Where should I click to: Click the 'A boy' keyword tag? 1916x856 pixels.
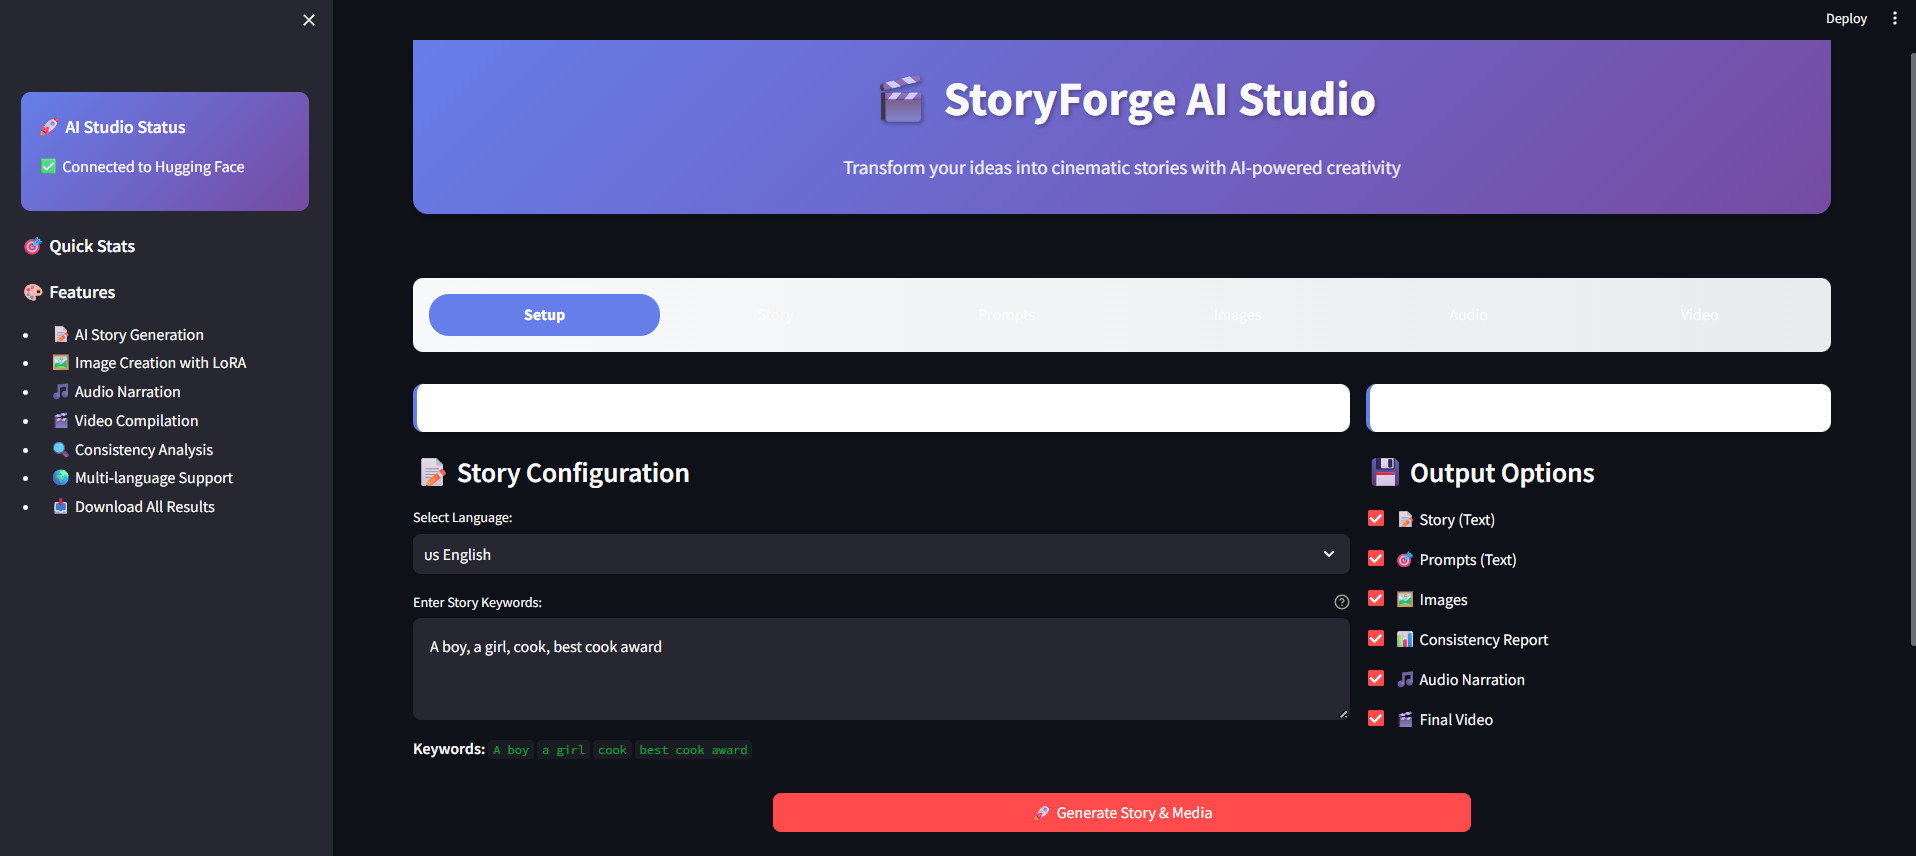tap(511, 750)
